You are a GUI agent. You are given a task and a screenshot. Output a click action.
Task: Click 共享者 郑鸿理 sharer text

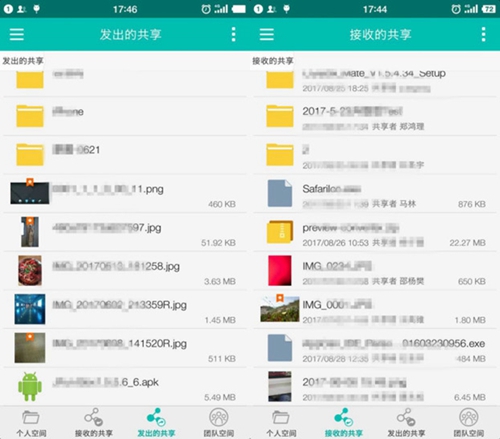398,126
